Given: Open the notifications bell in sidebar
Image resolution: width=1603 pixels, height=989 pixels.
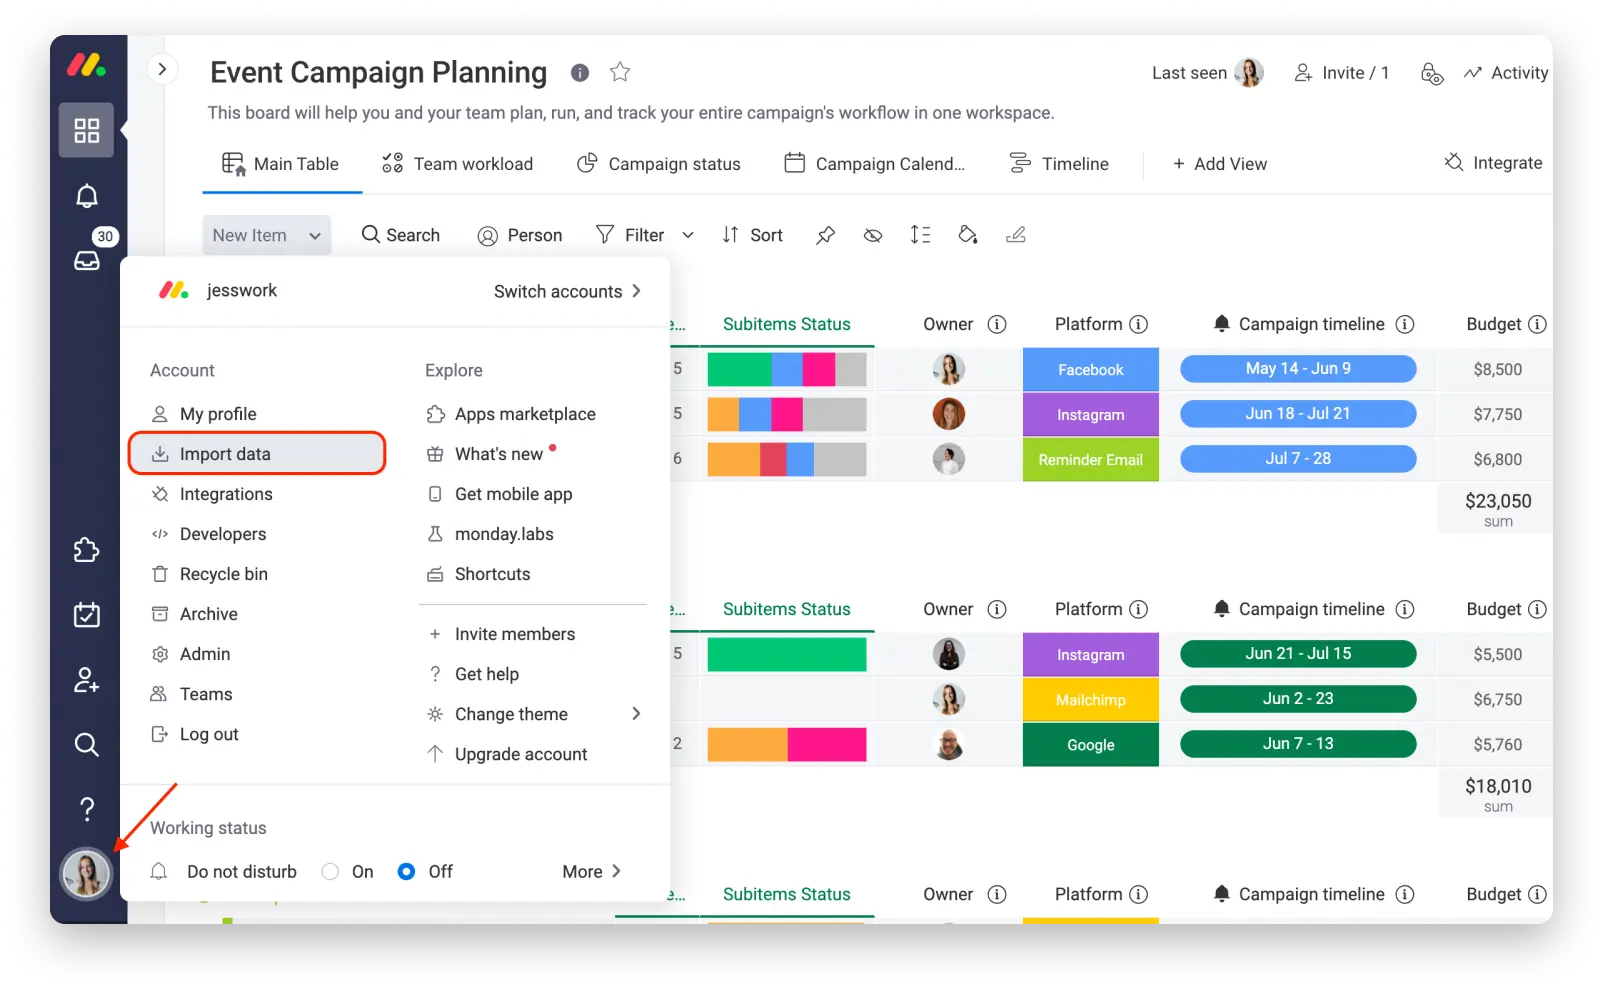Looking at the screenshot, I should [87, 196].
